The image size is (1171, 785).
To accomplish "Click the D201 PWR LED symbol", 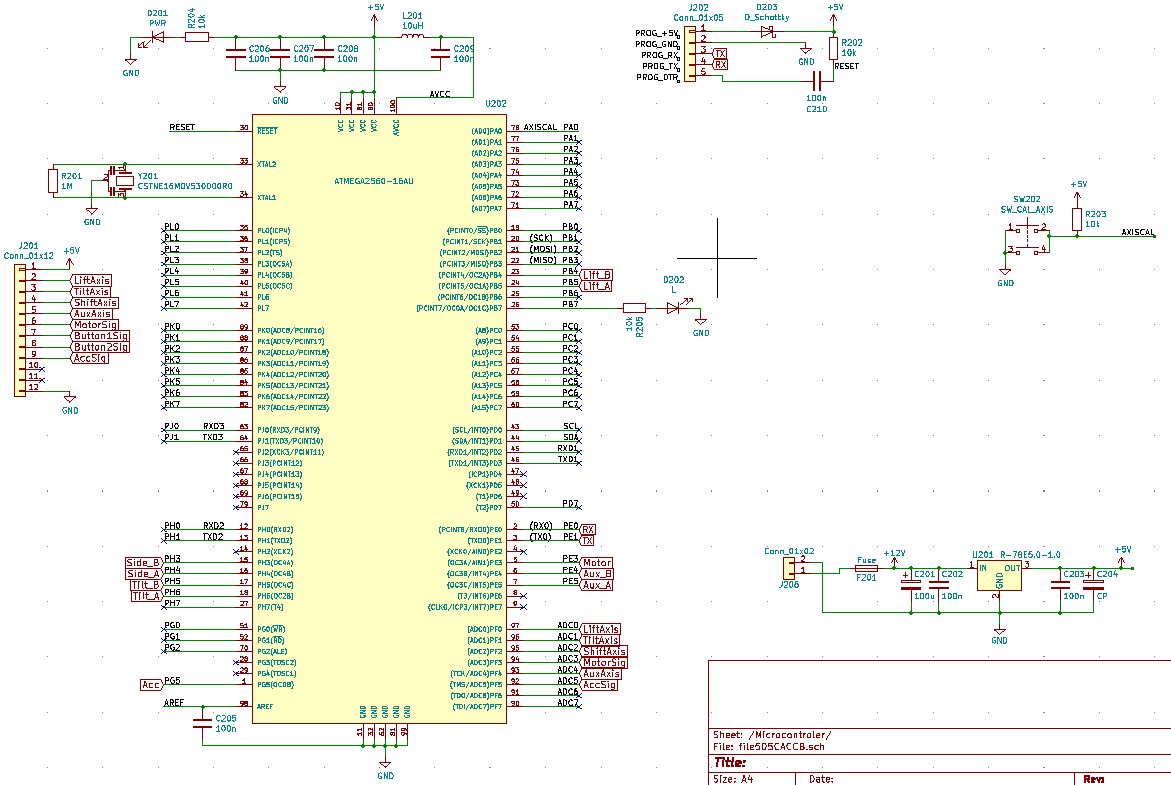I will [157, 40].
